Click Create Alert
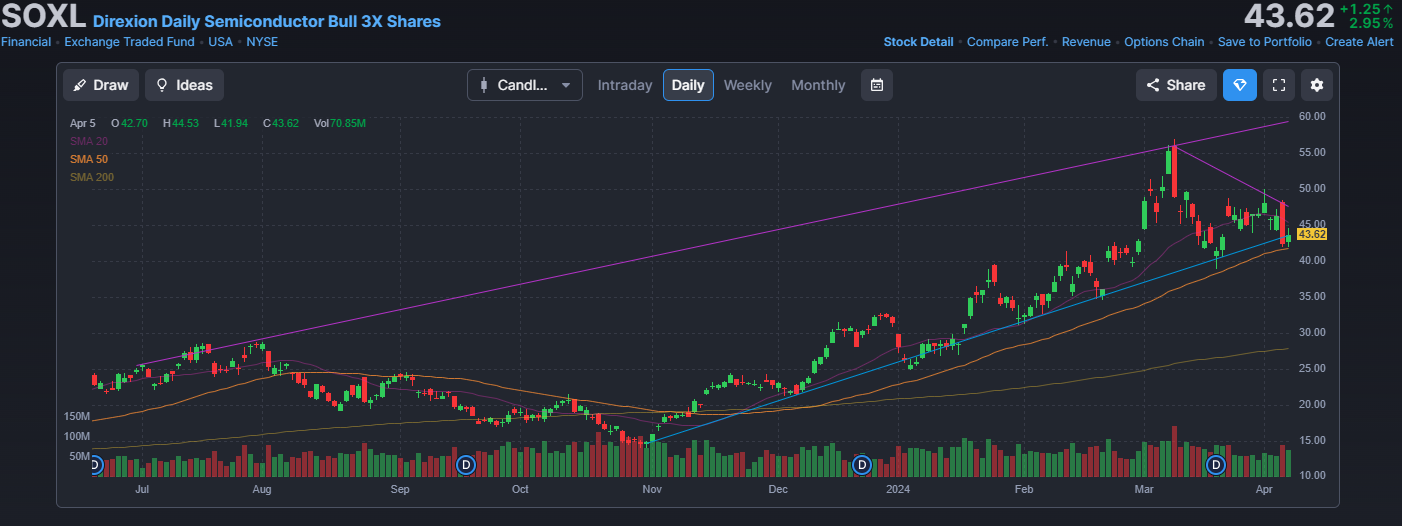 pyautogui.click(x=1359, y=42)
